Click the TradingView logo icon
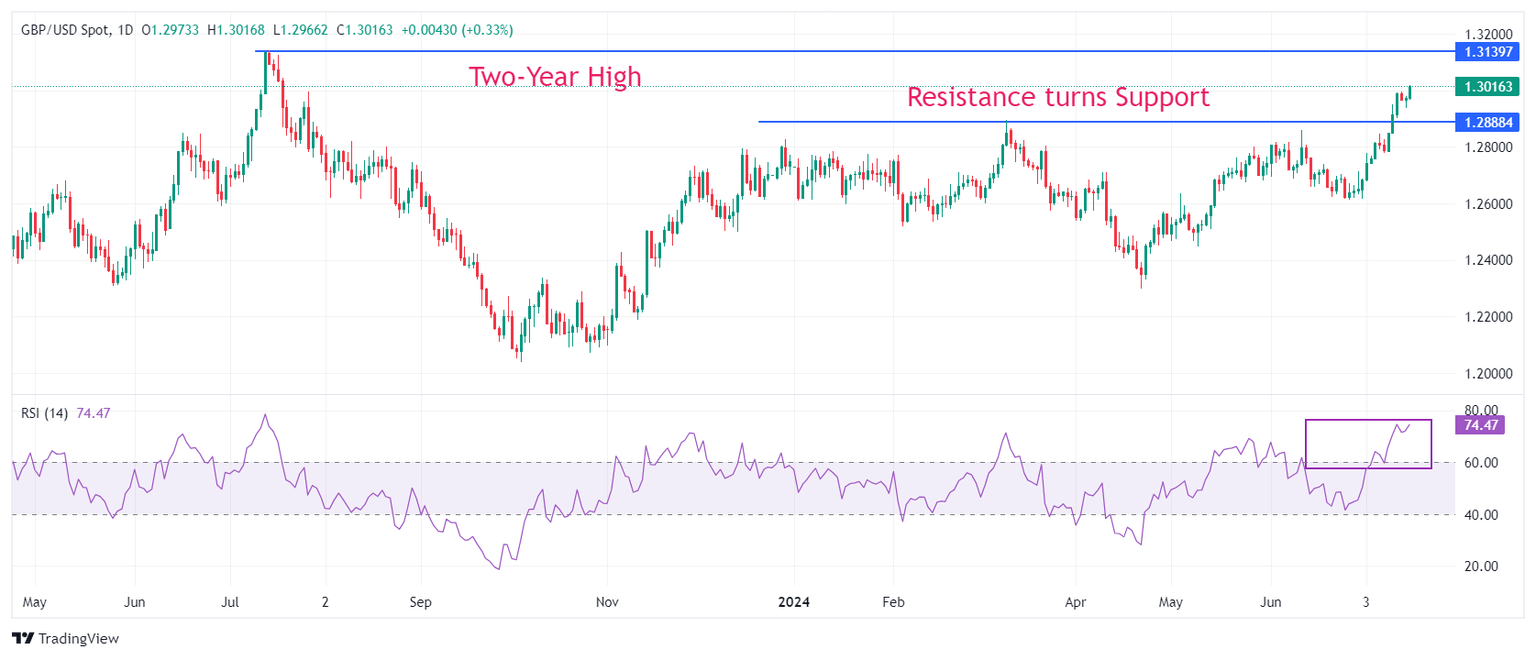The image size is (1536, 658). (22, 638)
